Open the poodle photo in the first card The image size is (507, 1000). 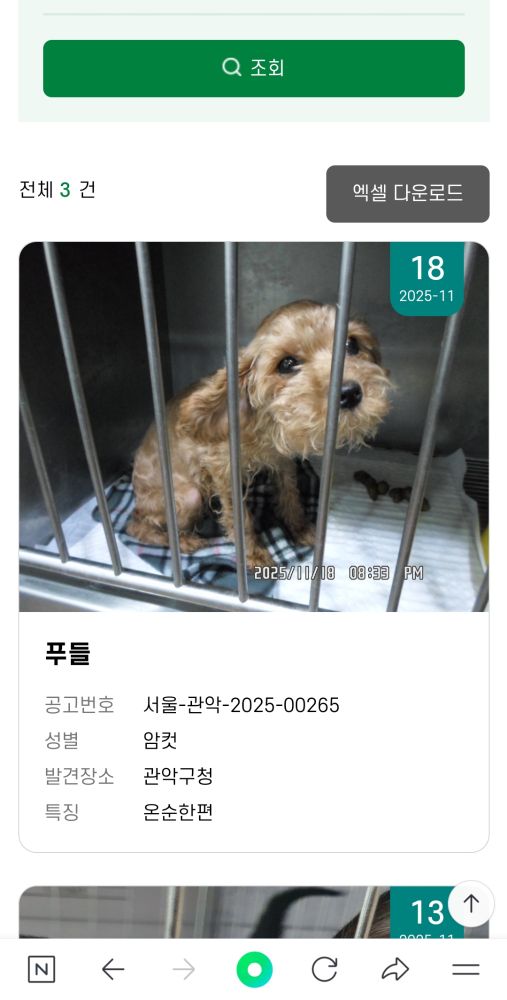tap(254, 427)
